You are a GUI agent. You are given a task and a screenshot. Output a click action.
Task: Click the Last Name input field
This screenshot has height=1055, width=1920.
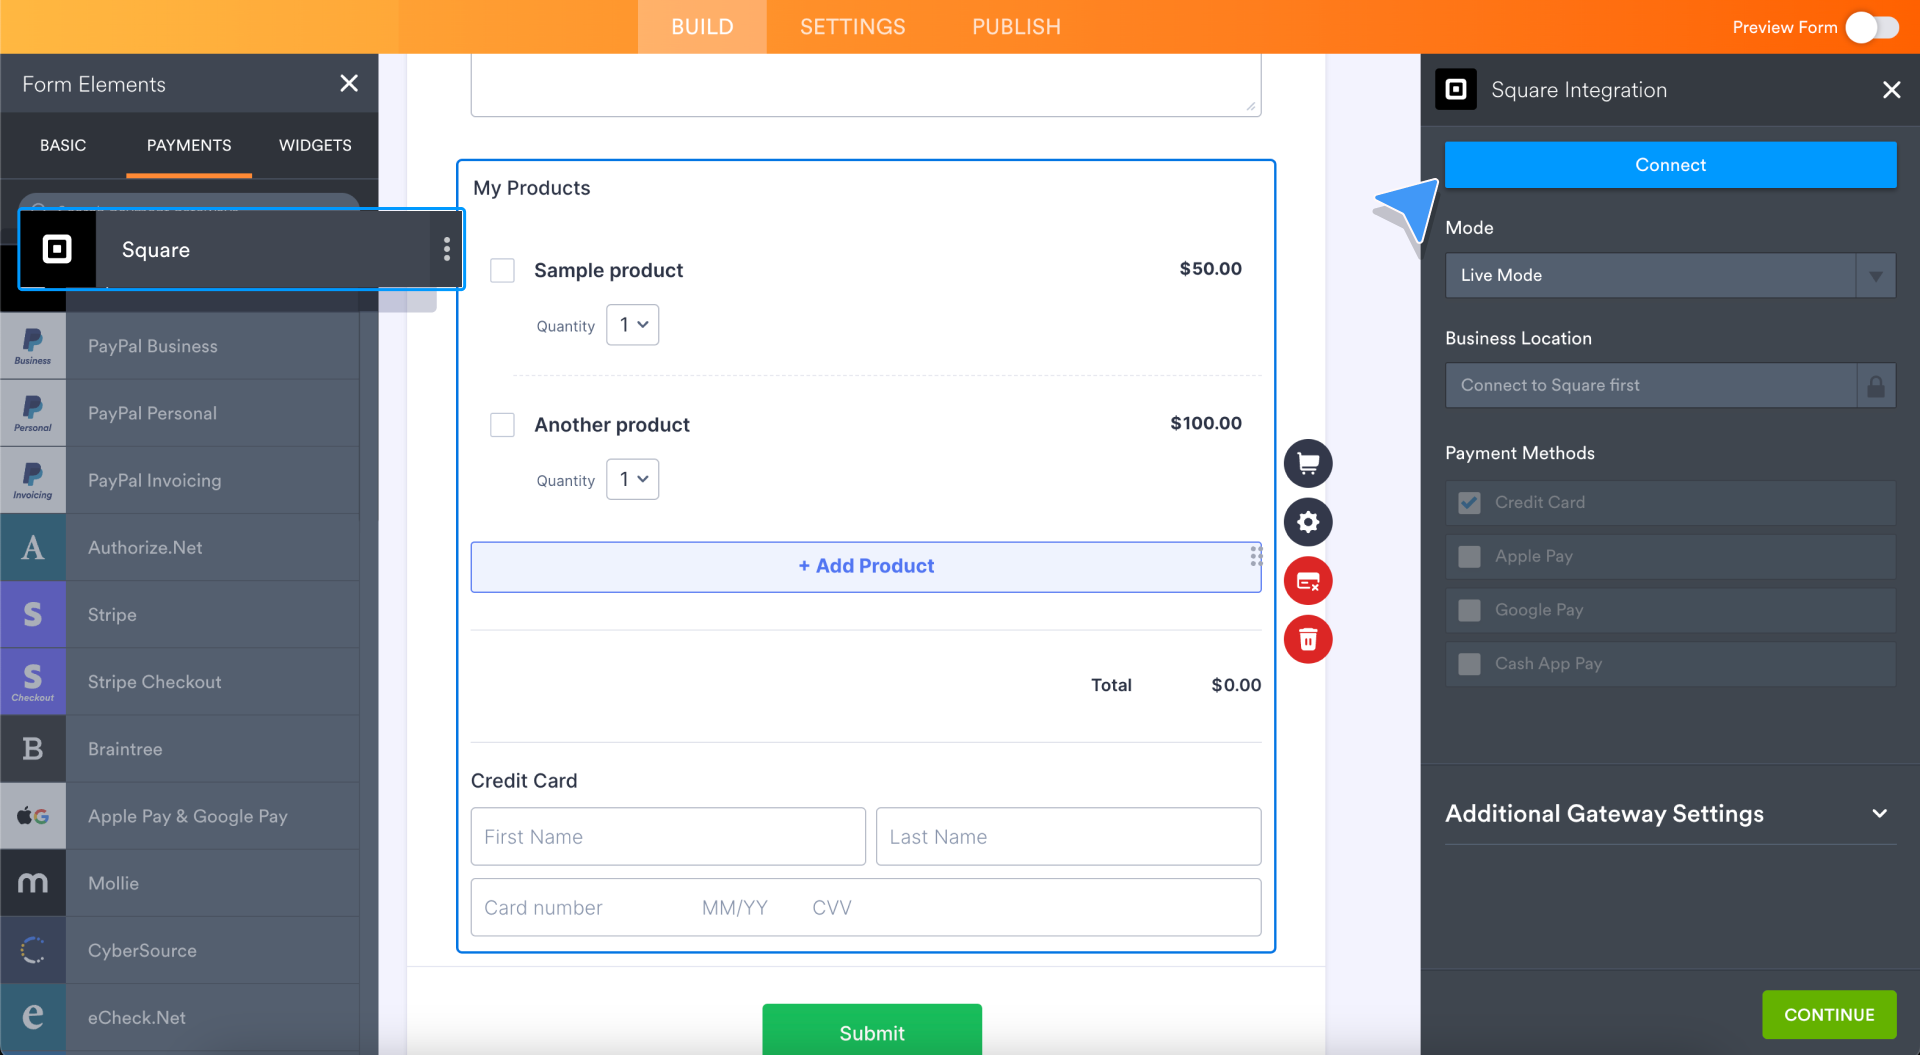[x=1068, y=837]
